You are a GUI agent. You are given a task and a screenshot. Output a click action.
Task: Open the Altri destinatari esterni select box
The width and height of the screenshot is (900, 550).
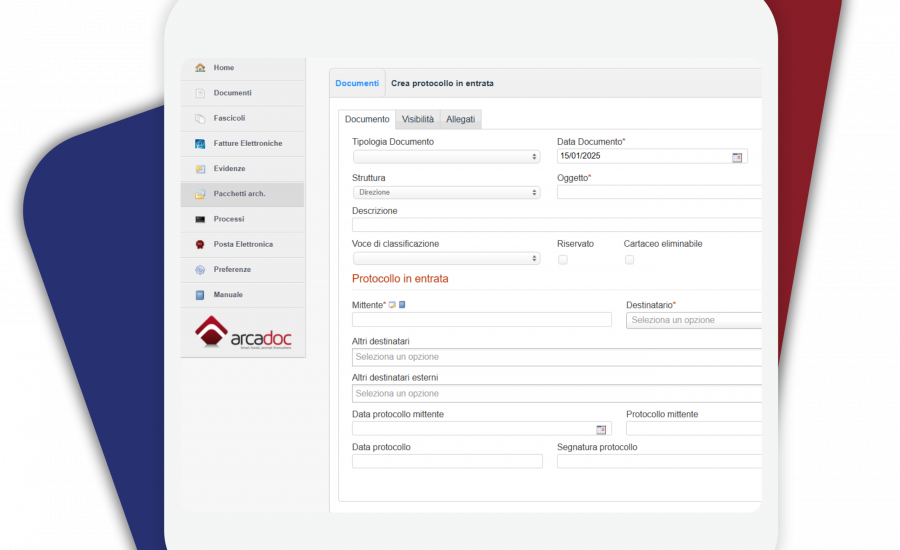pos(557,394)
